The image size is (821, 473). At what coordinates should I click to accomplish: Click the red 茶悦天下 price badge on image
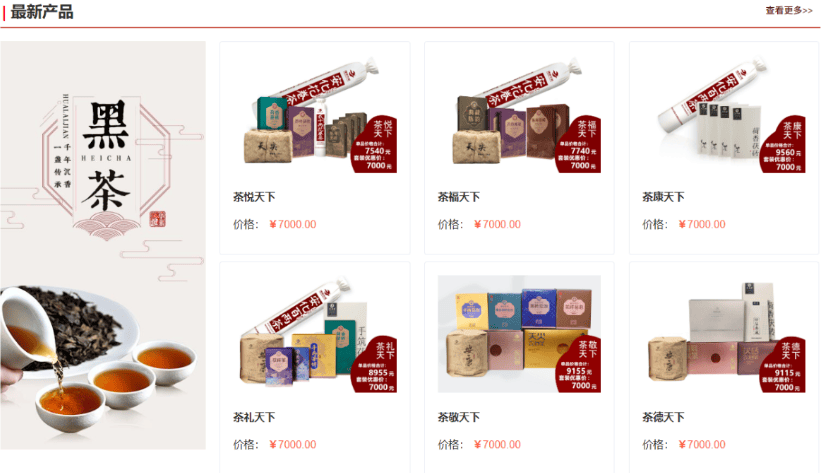[x=374, y=144]
